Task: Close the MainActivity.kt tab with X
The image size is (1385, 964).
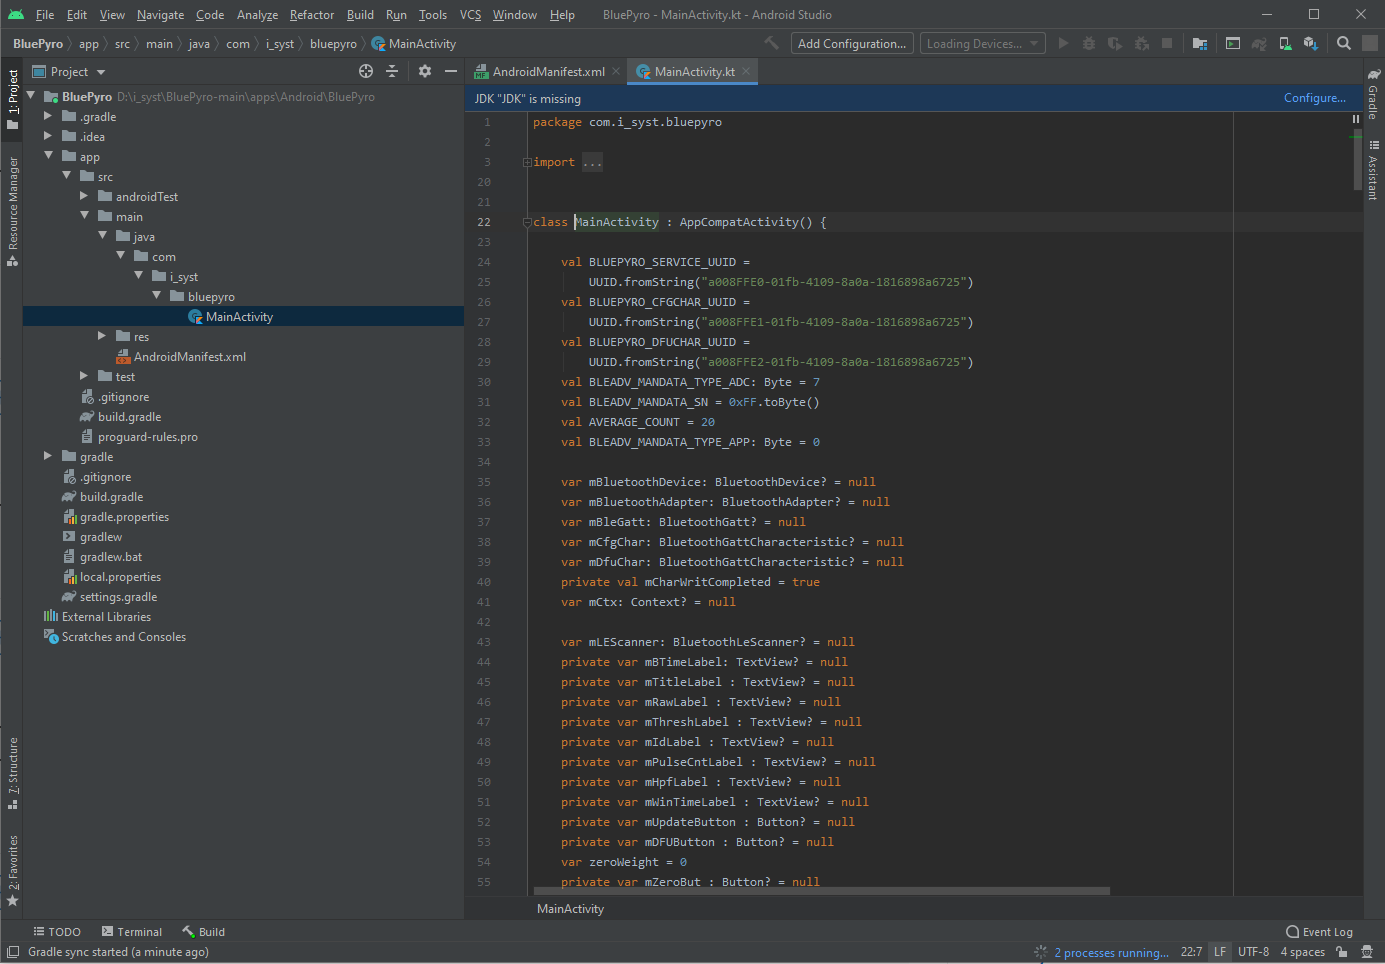Action: pyautogui.click(x=746, y=71)
